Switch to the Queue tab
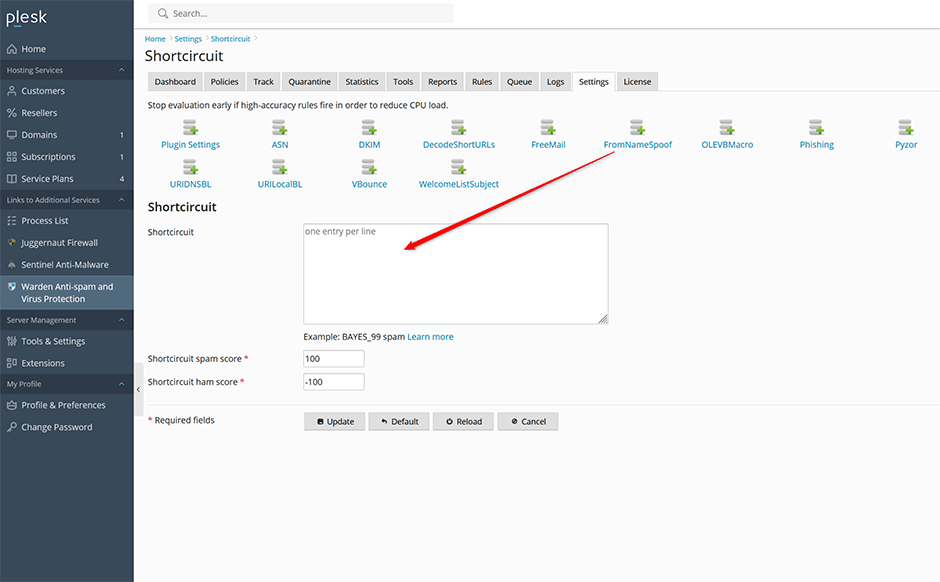The image size is (940, 582). 519,82
